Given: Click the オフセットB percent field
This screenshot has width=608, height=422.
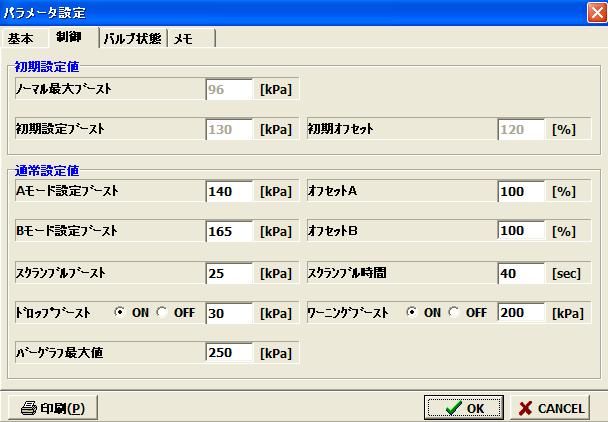Looking at the screenshot, I should (x=521, y=231).
